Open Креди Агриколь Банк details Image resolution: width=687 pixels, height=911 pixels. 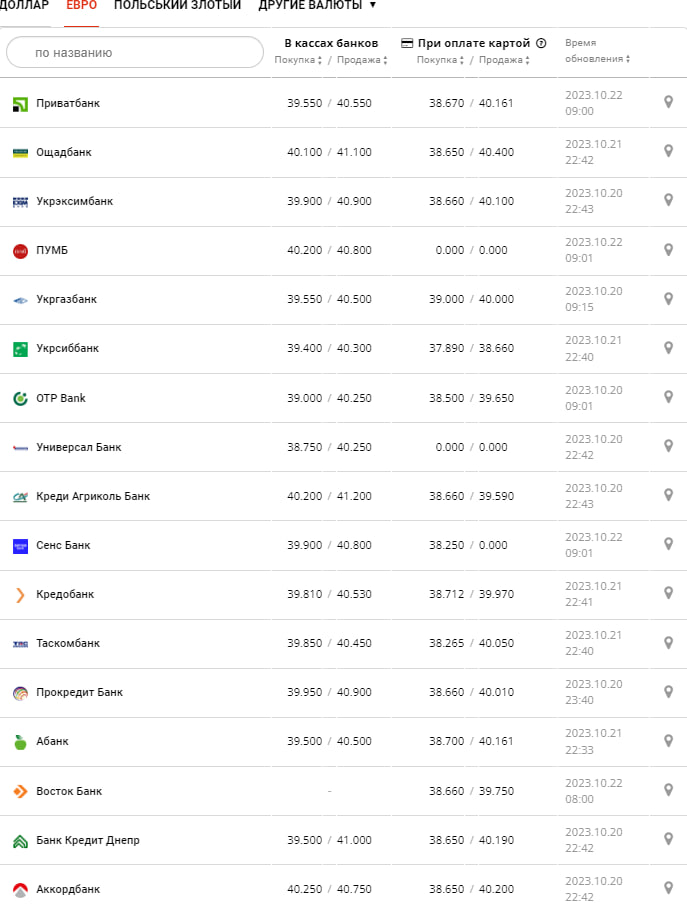93,496
